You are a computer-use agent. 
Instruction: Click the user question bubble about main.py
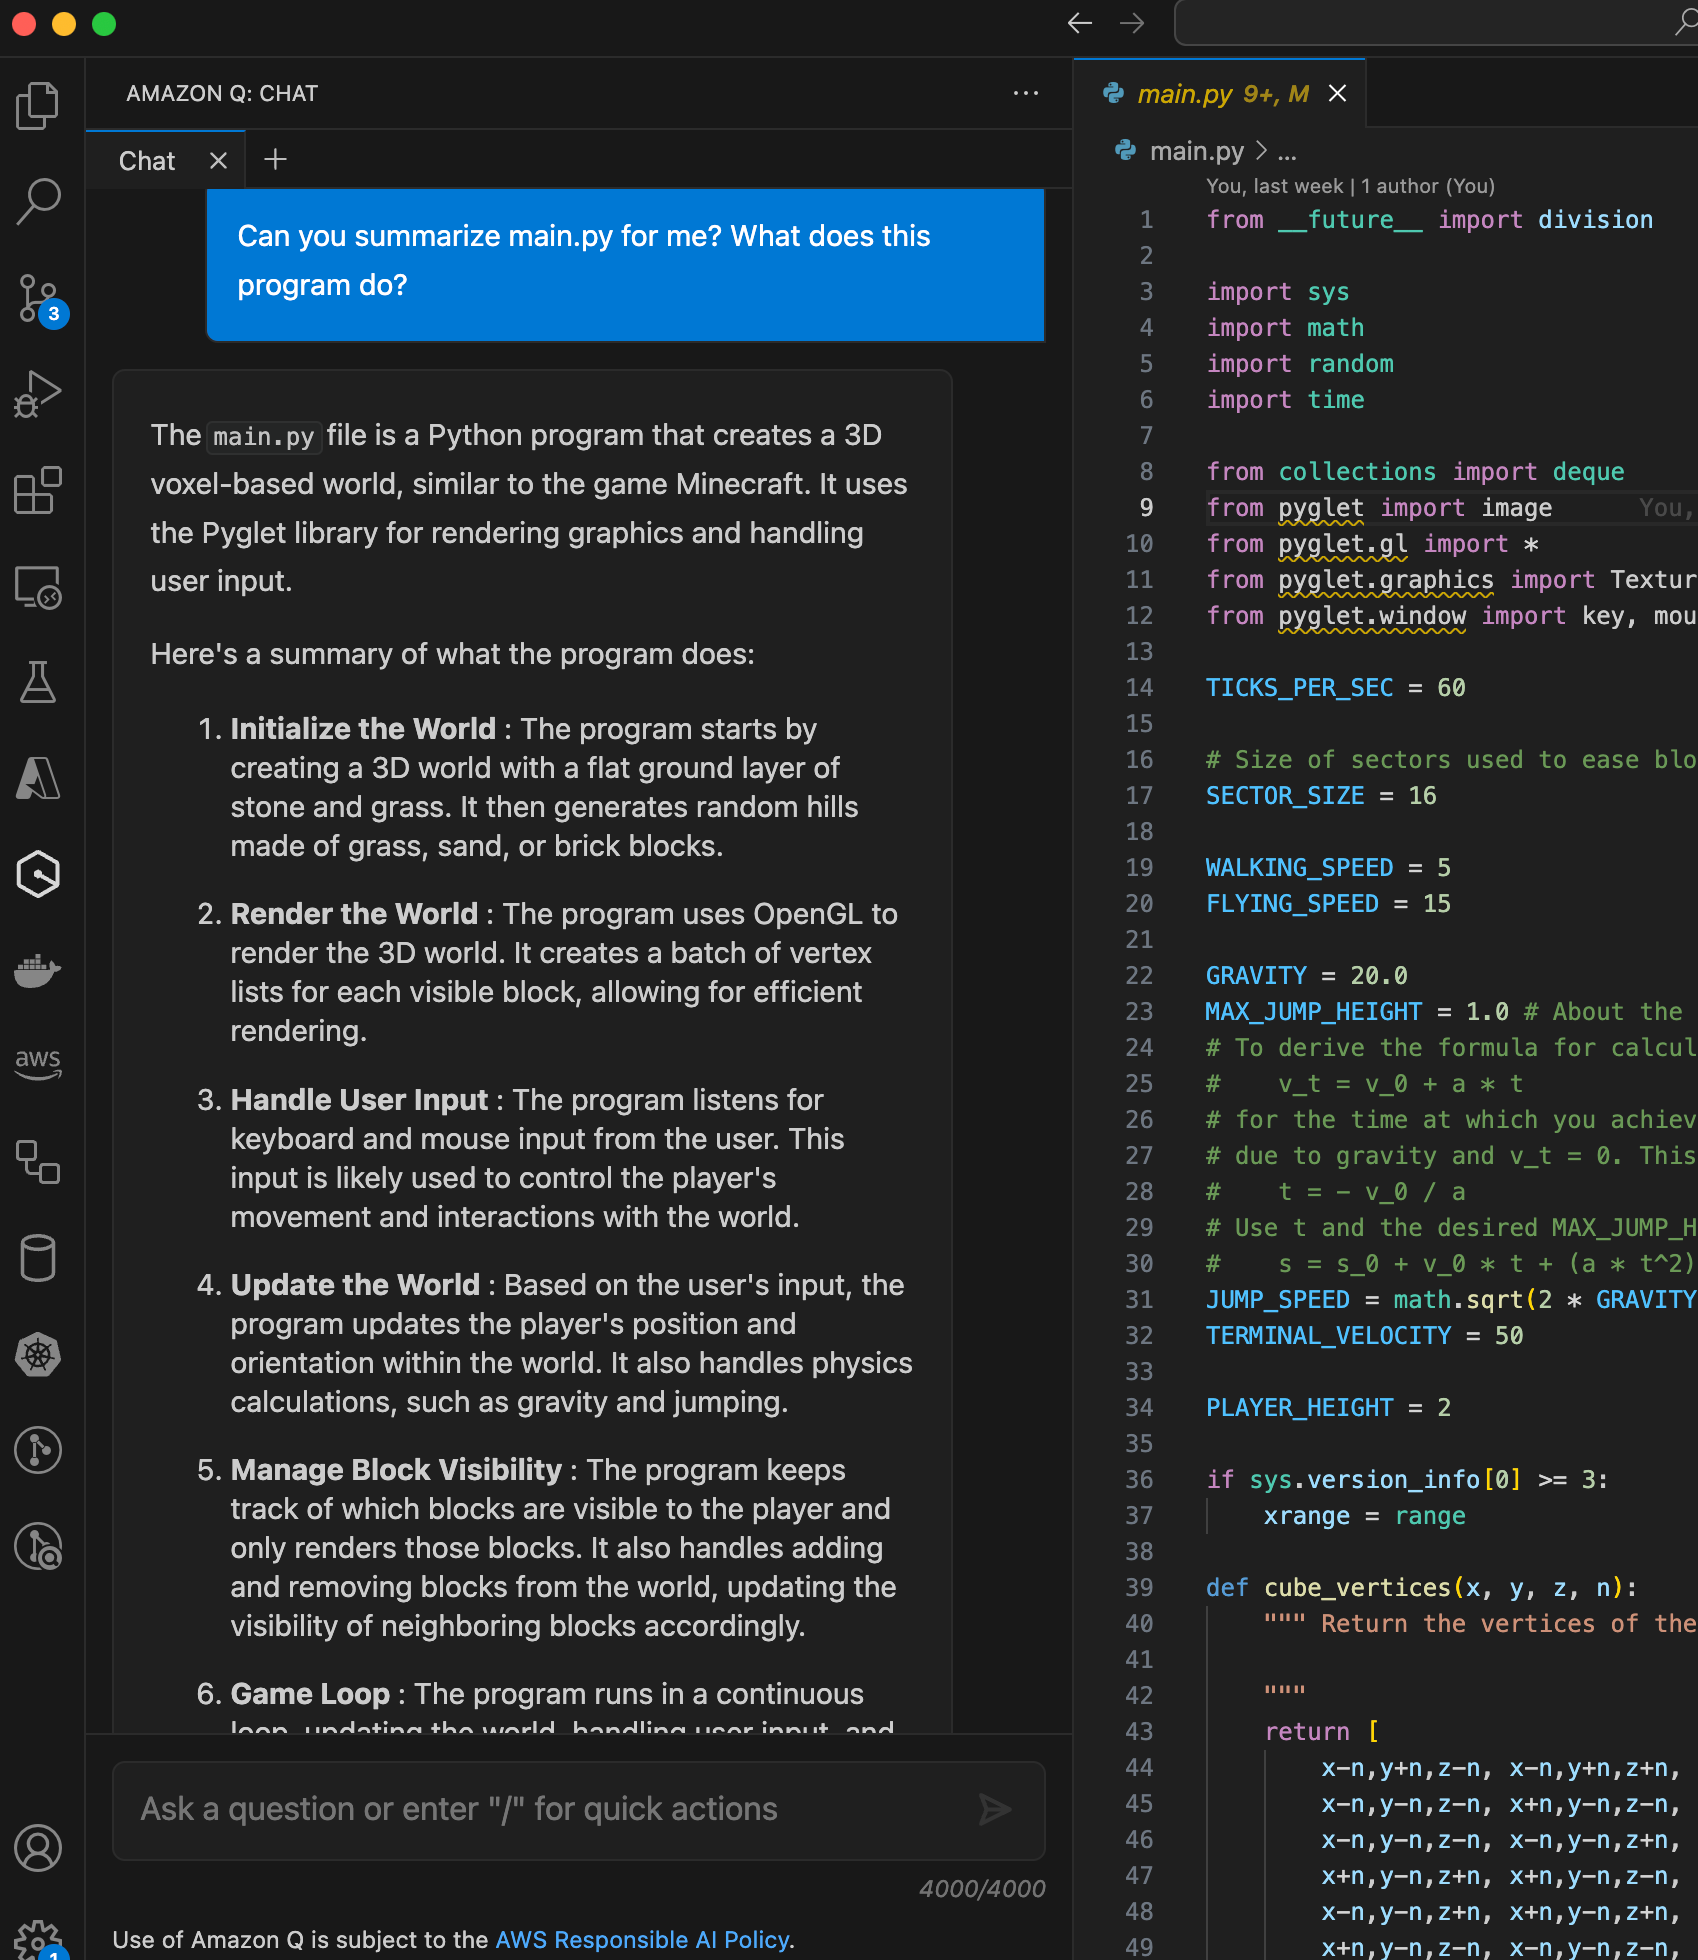(625, 264)
